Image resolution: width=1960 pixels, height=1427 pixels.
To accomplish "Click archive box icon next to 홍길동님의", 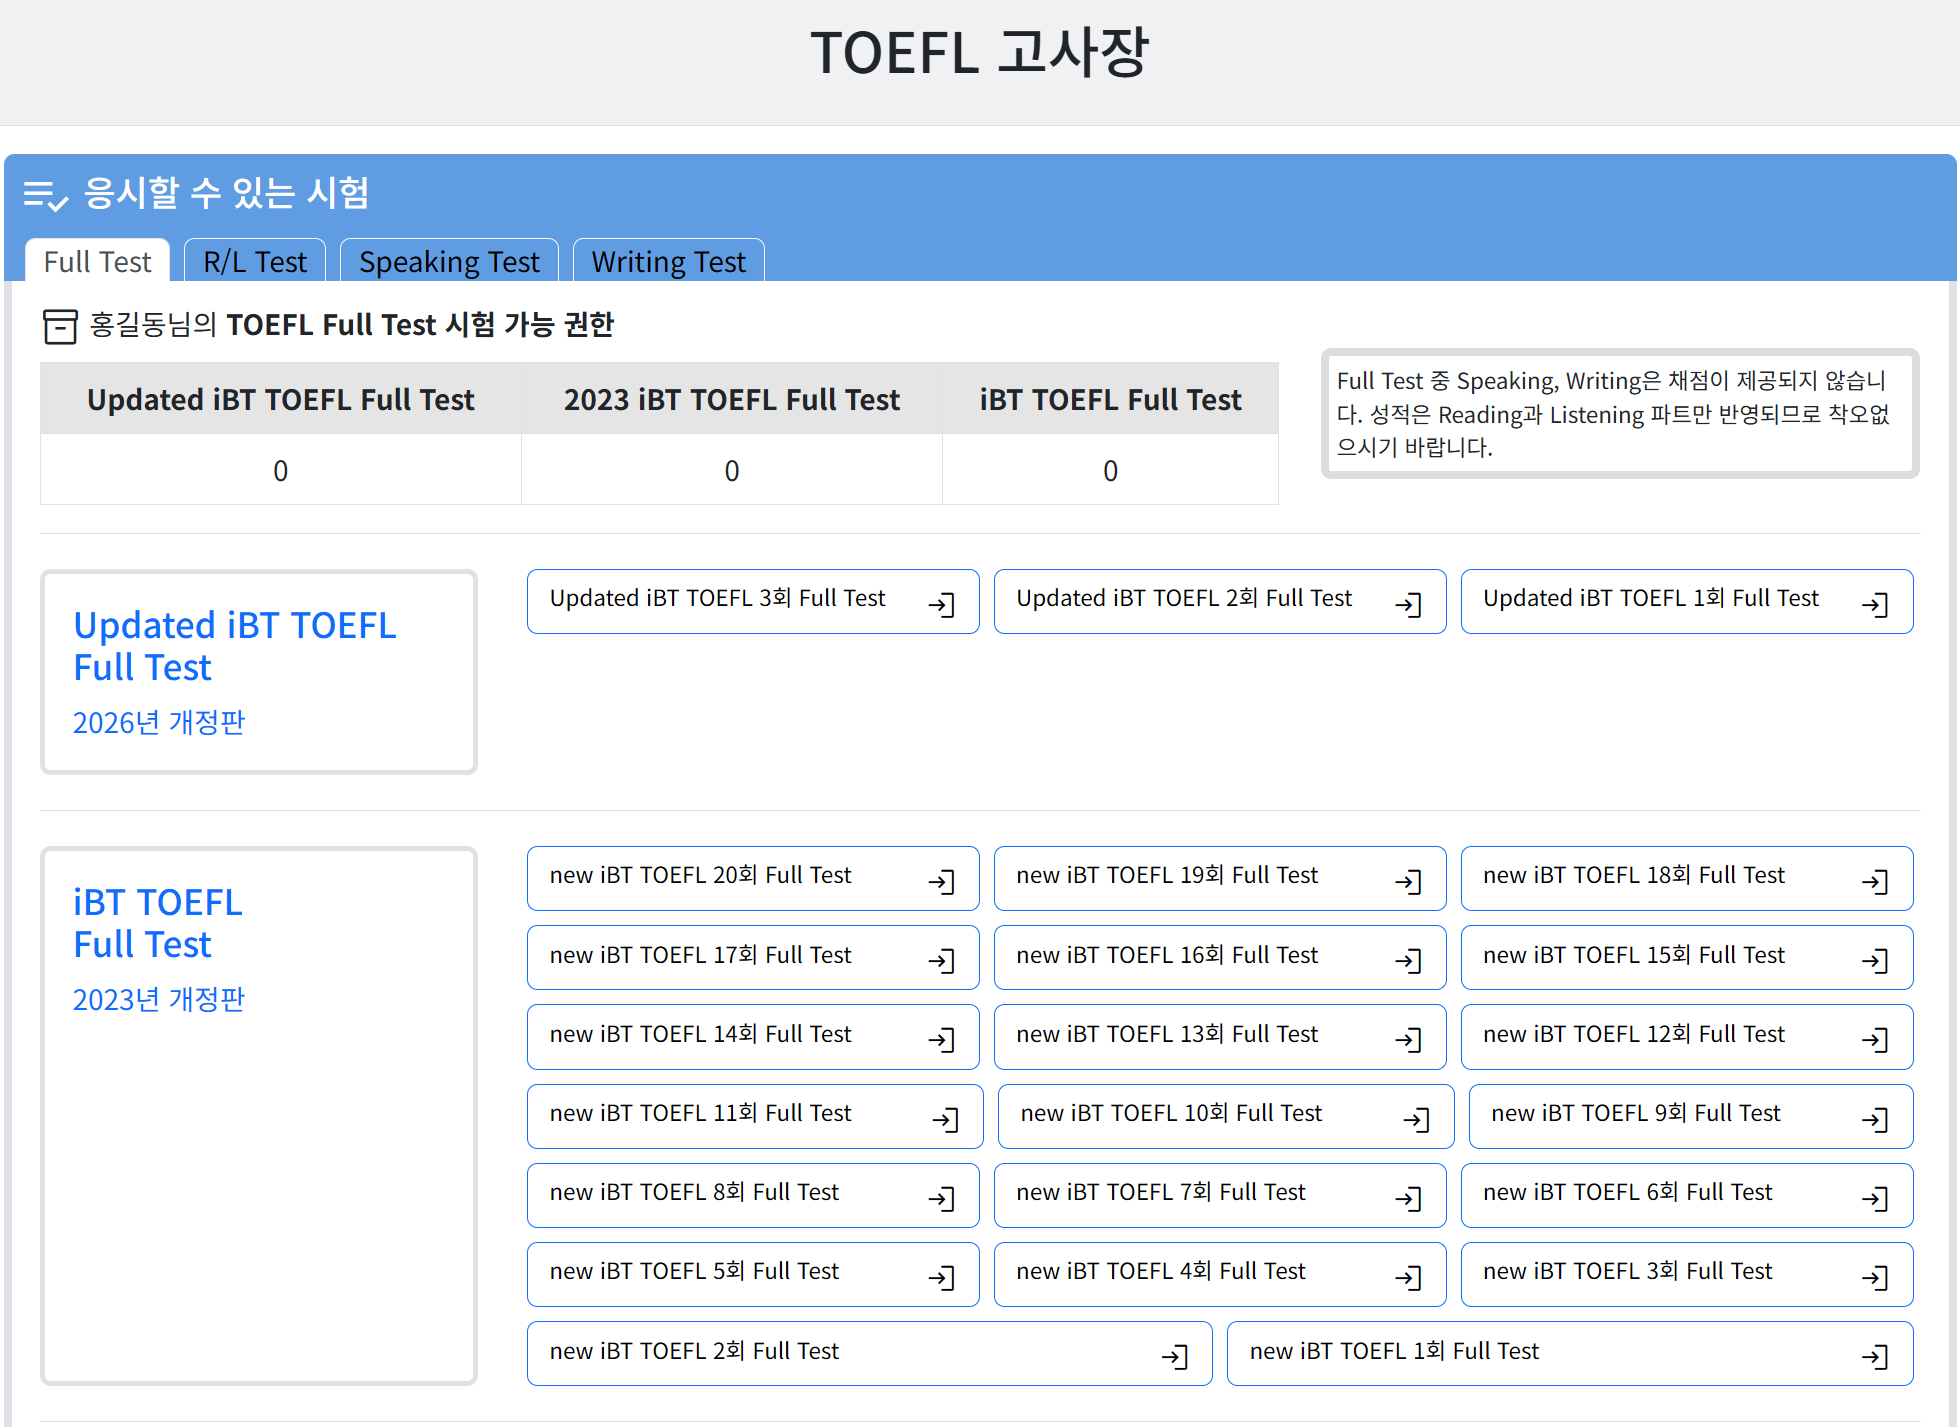I will coord(60,326).
